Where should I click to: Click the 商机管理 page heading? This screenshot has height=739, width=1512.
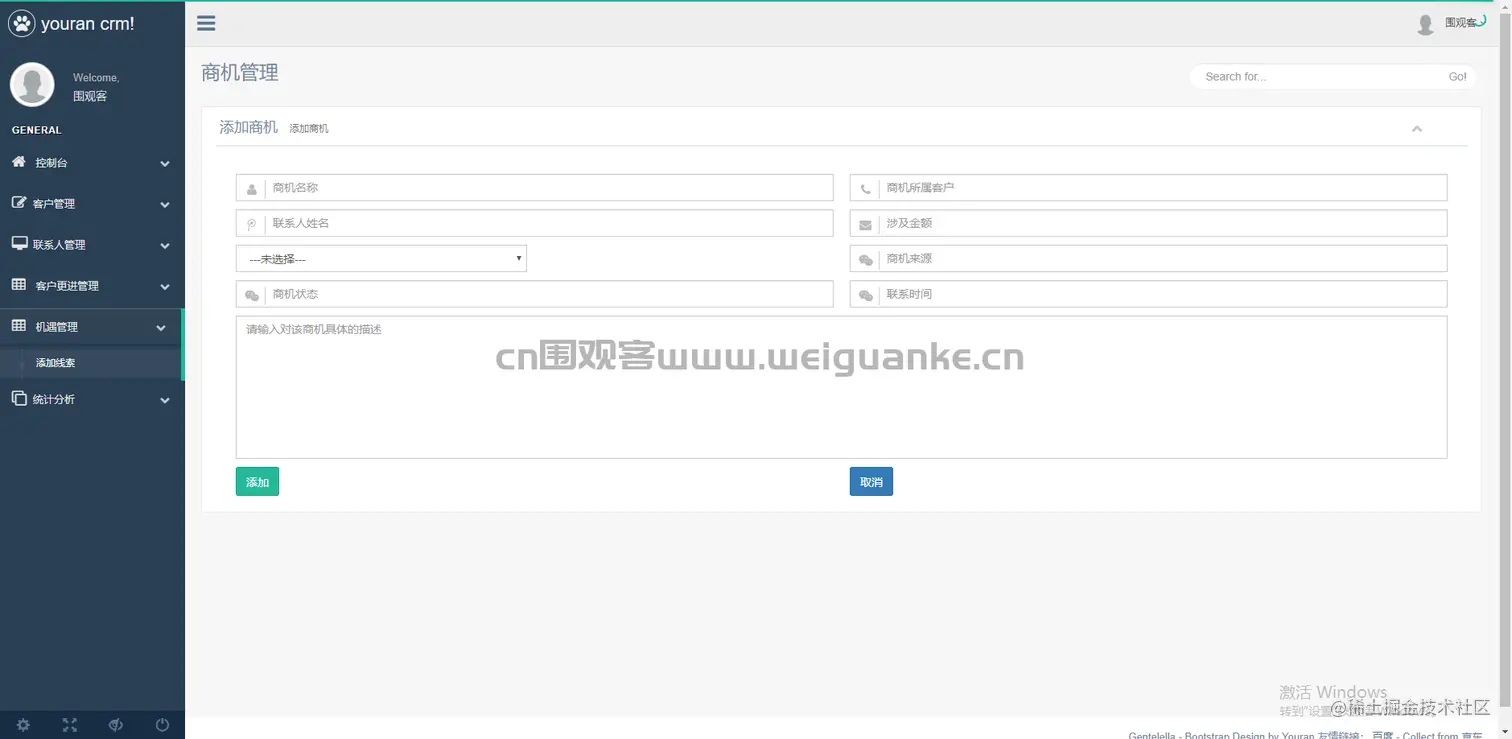tap(240, 73)
